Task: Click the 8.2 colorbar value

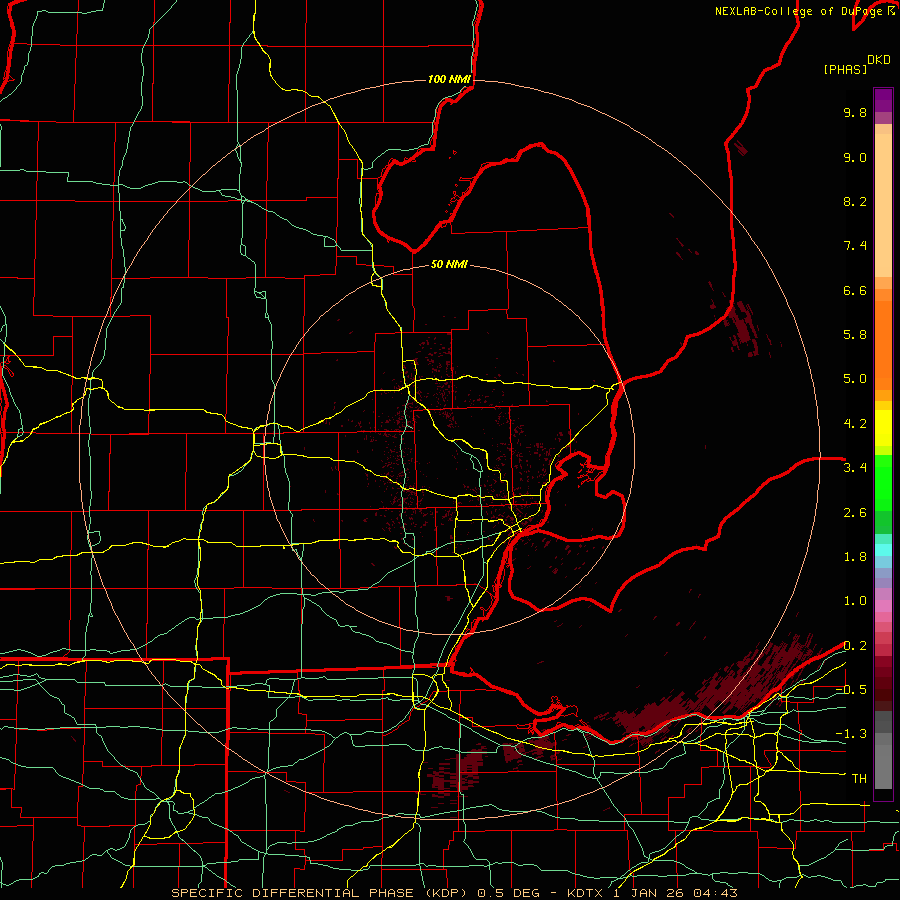Action: (x=855, y=201)
